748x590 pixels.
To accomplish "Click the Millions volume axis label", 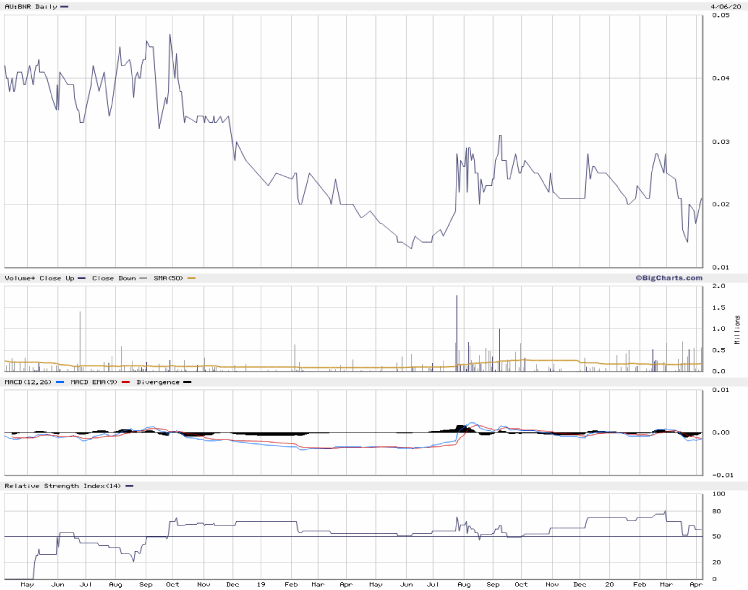I will [x=738, y=330].
